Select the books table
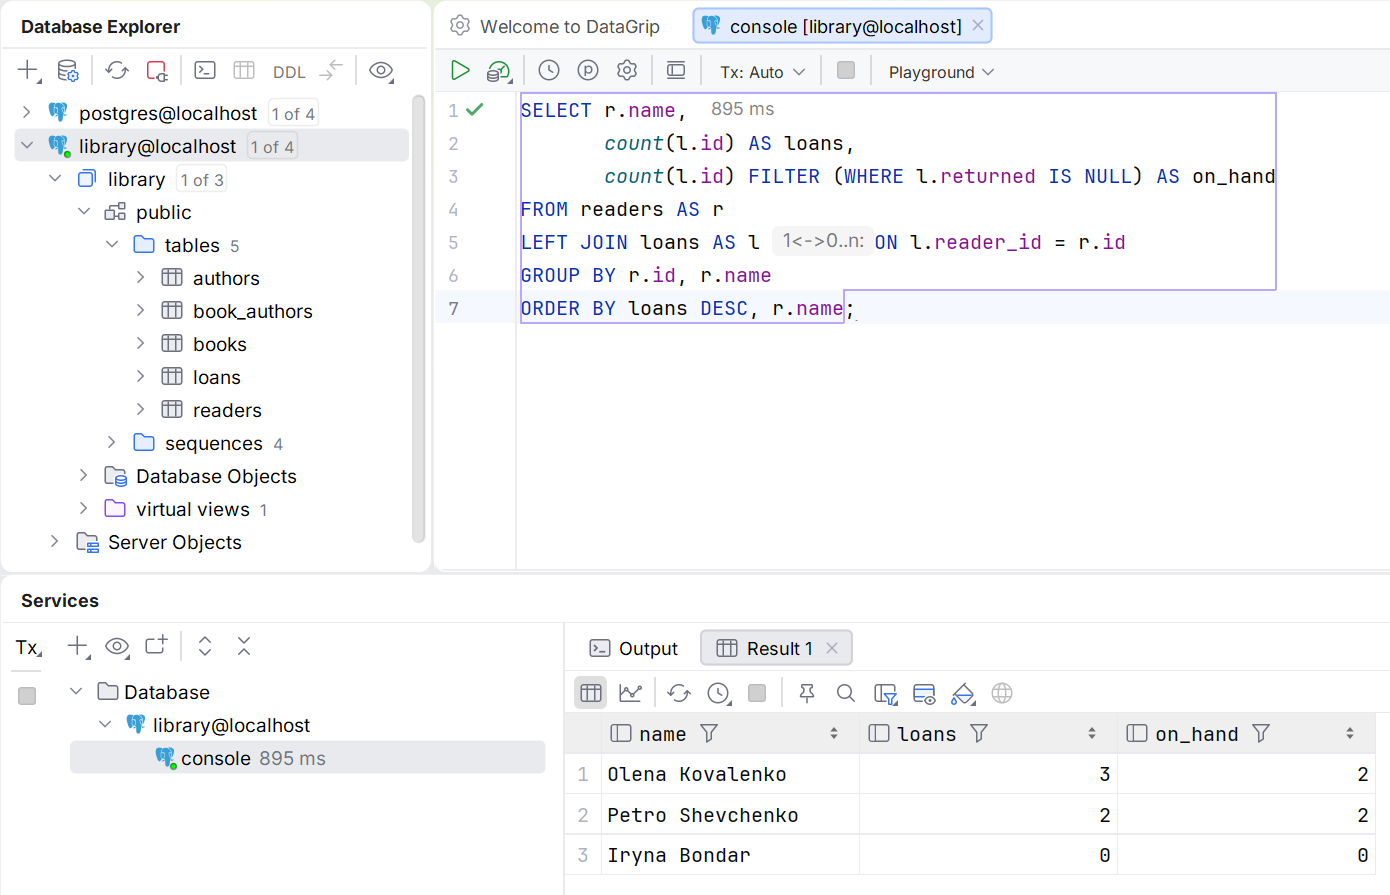This screenshot has width=1390, height=895. point(219,344)
